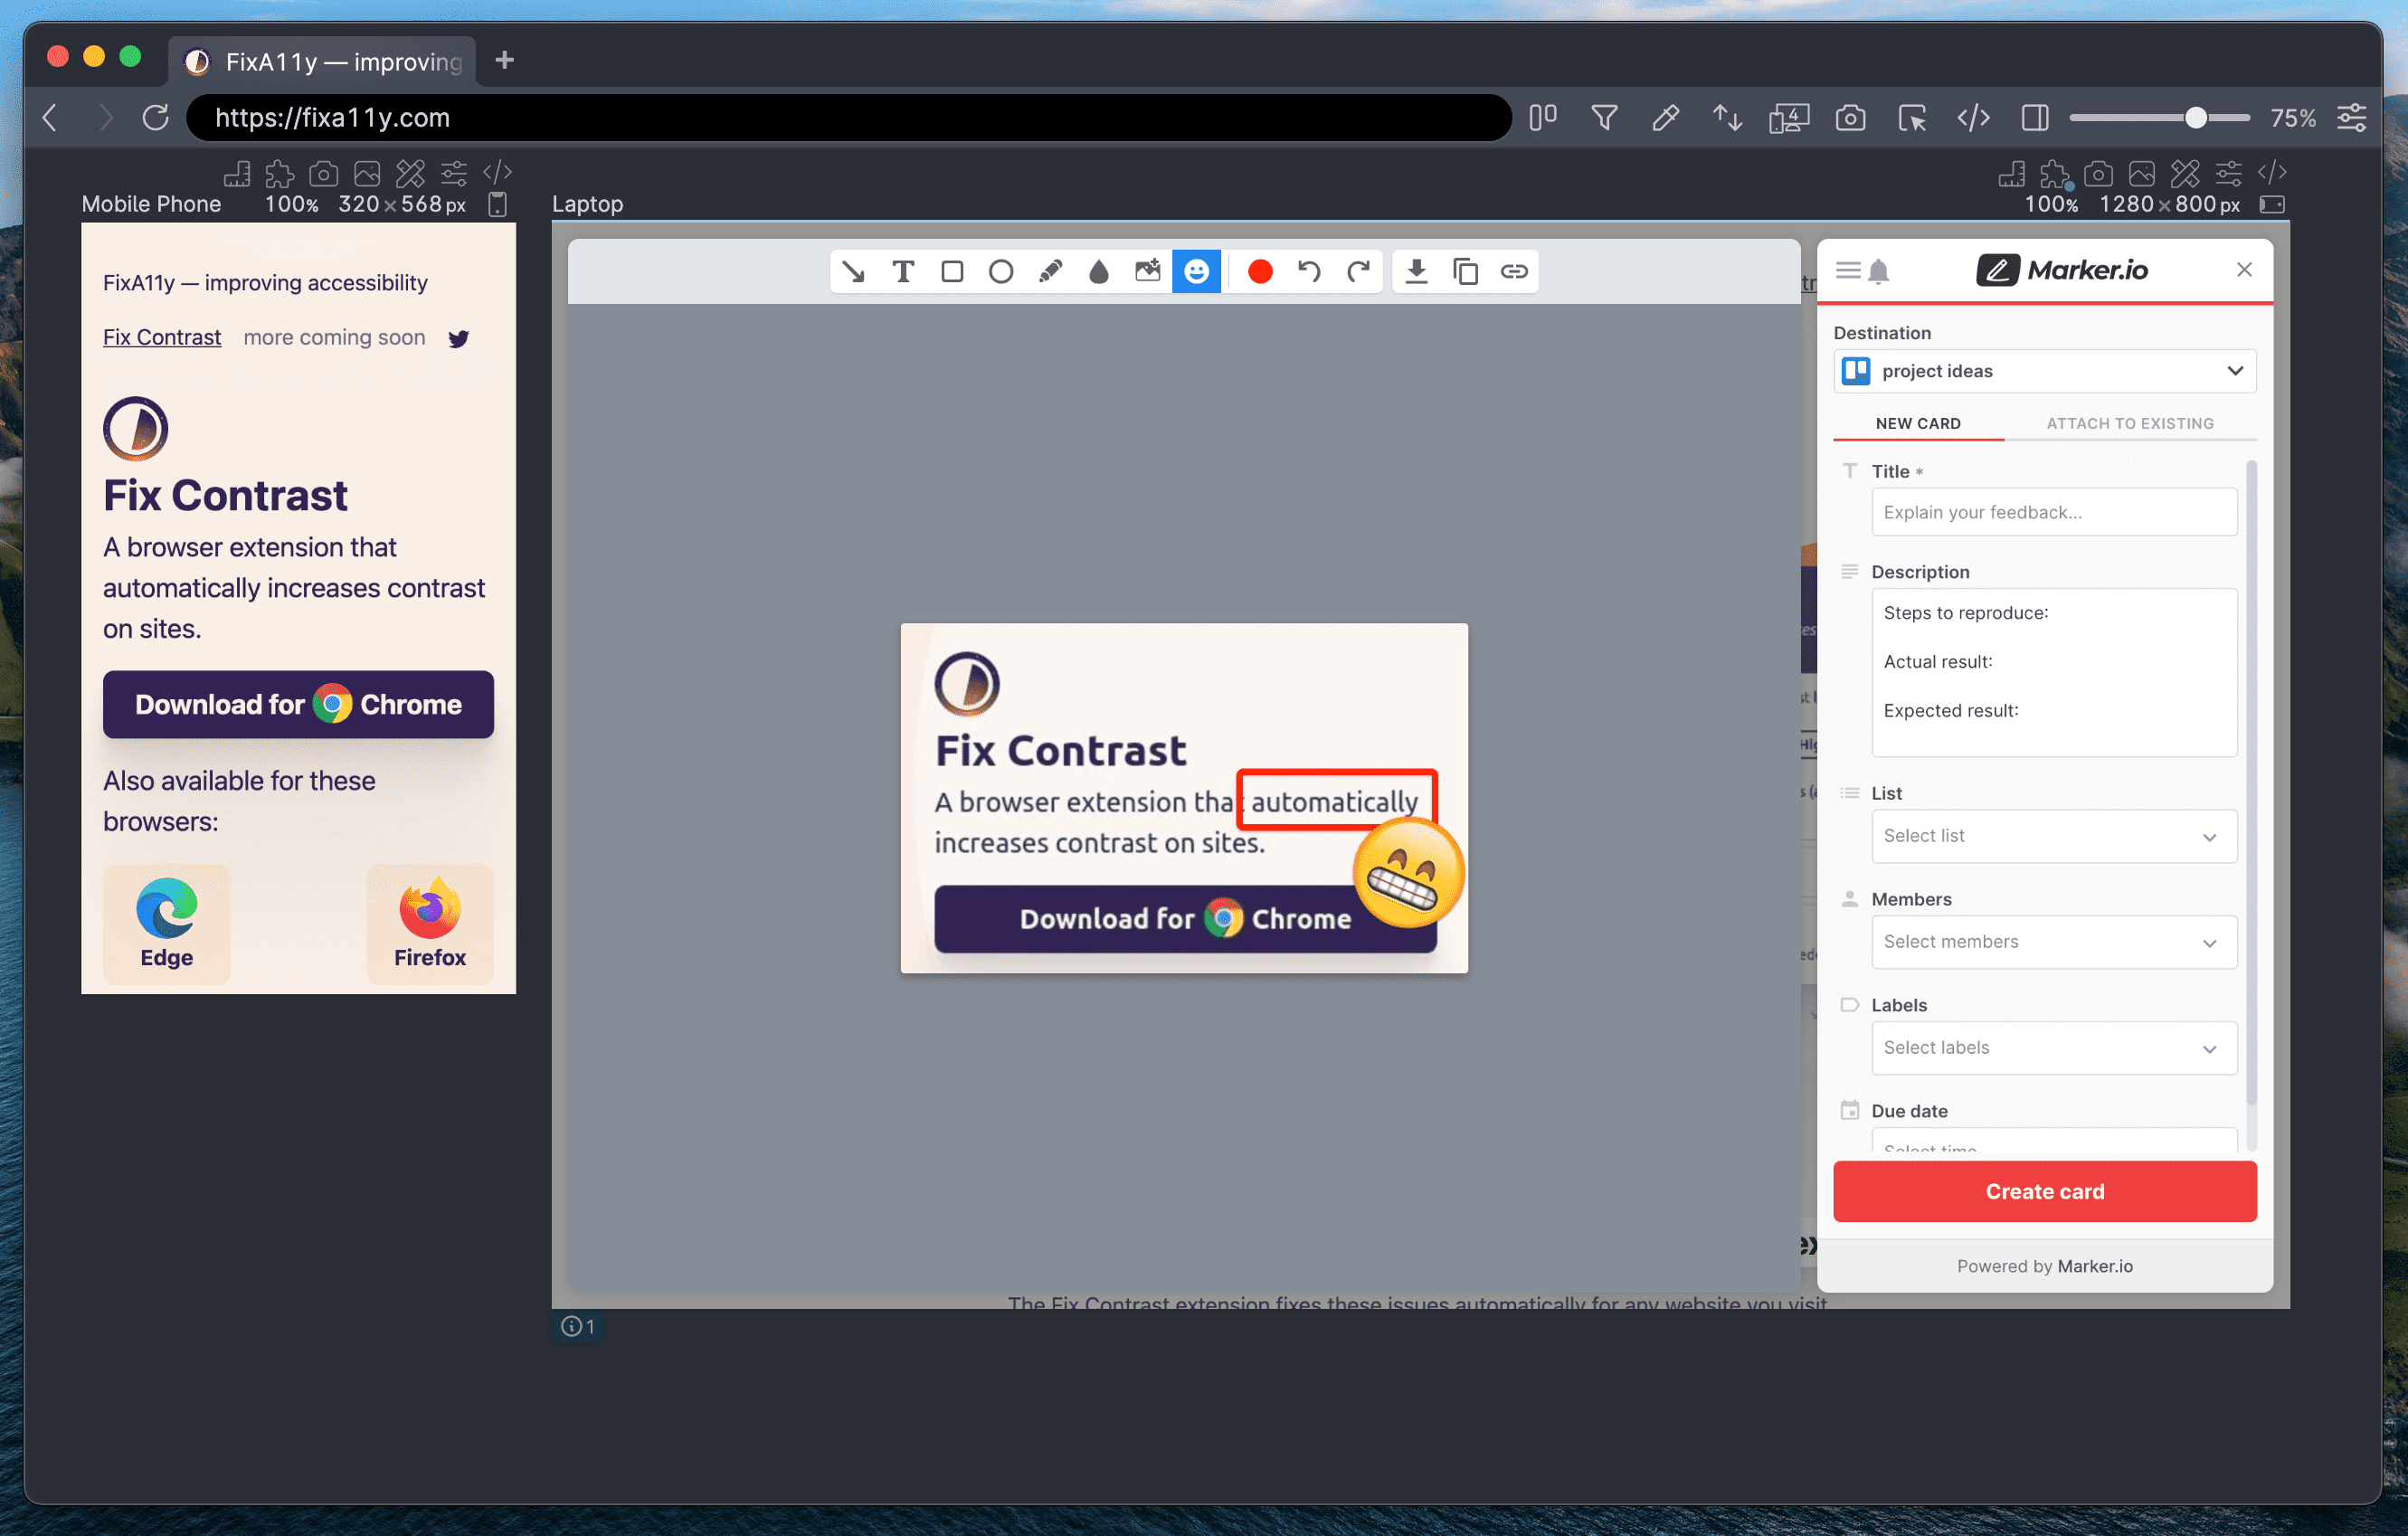Viewport: 2408px width, 1536px height.
Task: Click the link icon in annotation toolbar
Action: (x=1514, y=271)
